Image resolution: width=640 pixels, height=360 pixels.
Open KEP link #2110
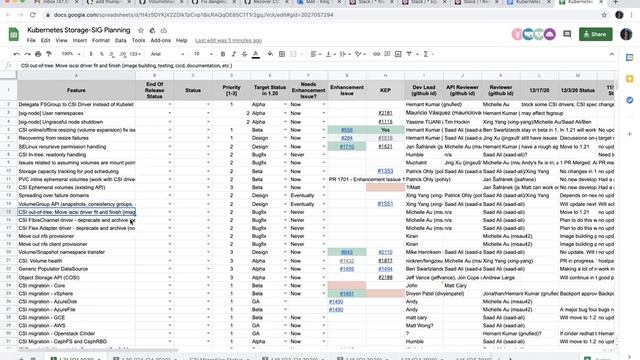[x=385, y=252]
